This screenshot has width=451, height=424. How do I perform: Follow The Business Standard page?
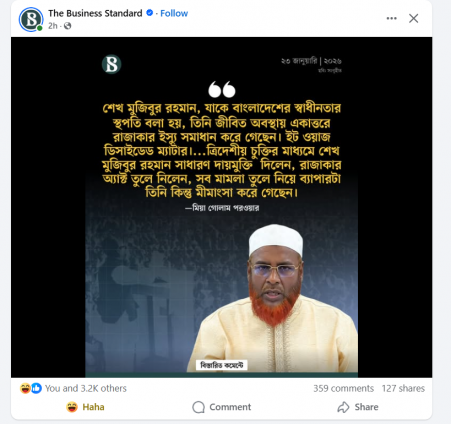pos(174,13)
